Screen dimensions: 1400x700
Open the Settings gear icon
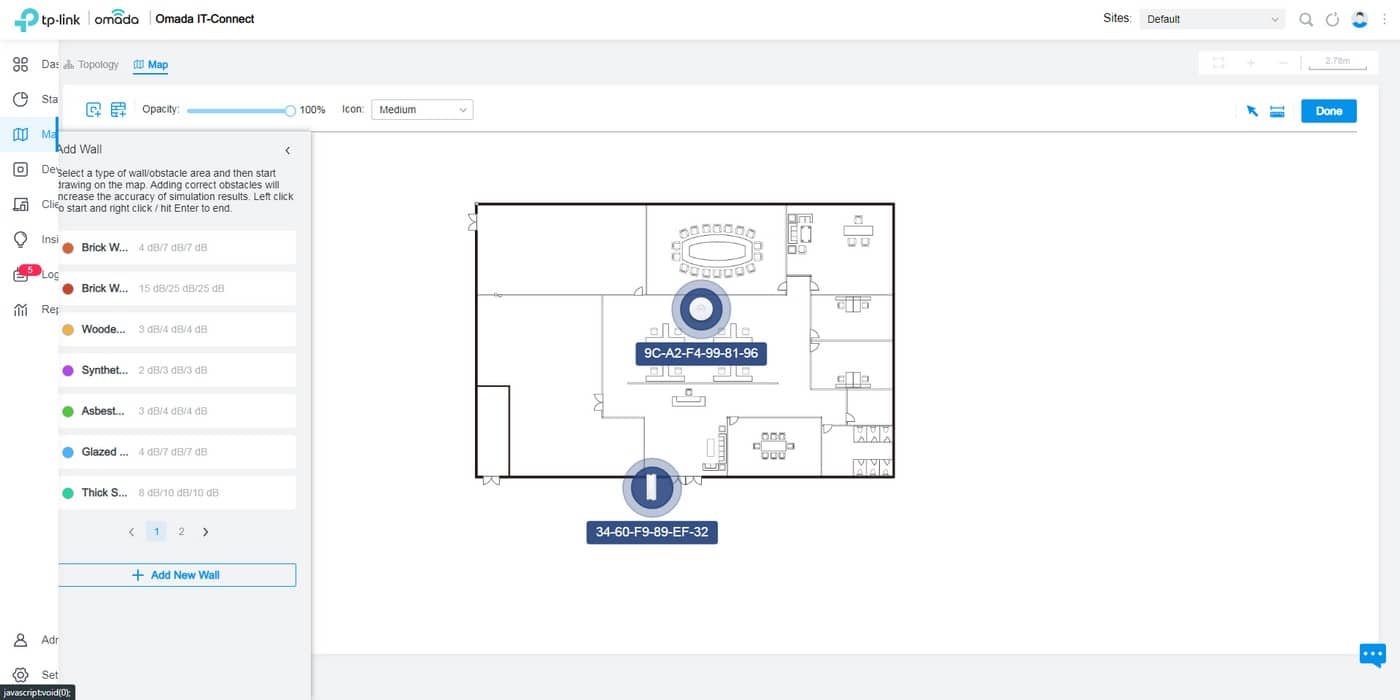click(20, 675)
